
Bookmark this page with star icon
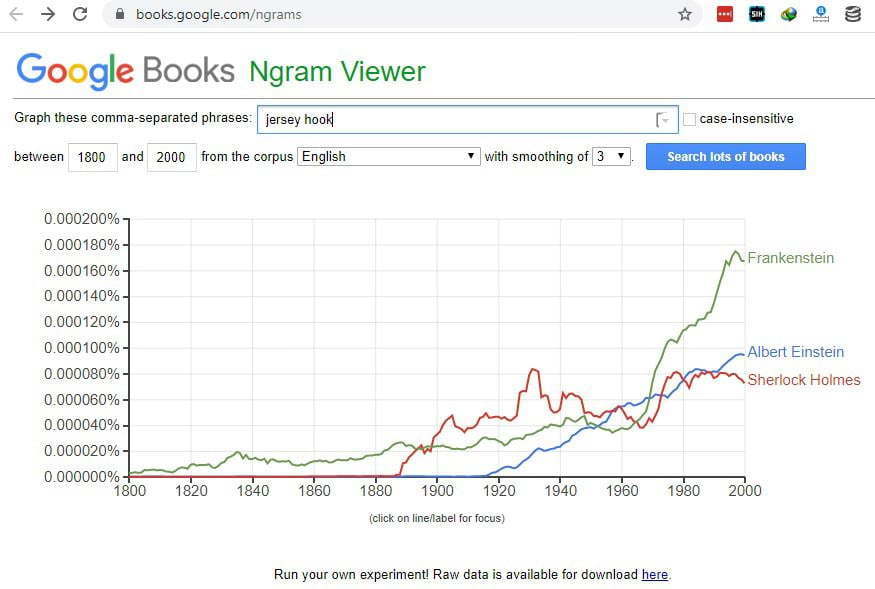tap(685, 15)
